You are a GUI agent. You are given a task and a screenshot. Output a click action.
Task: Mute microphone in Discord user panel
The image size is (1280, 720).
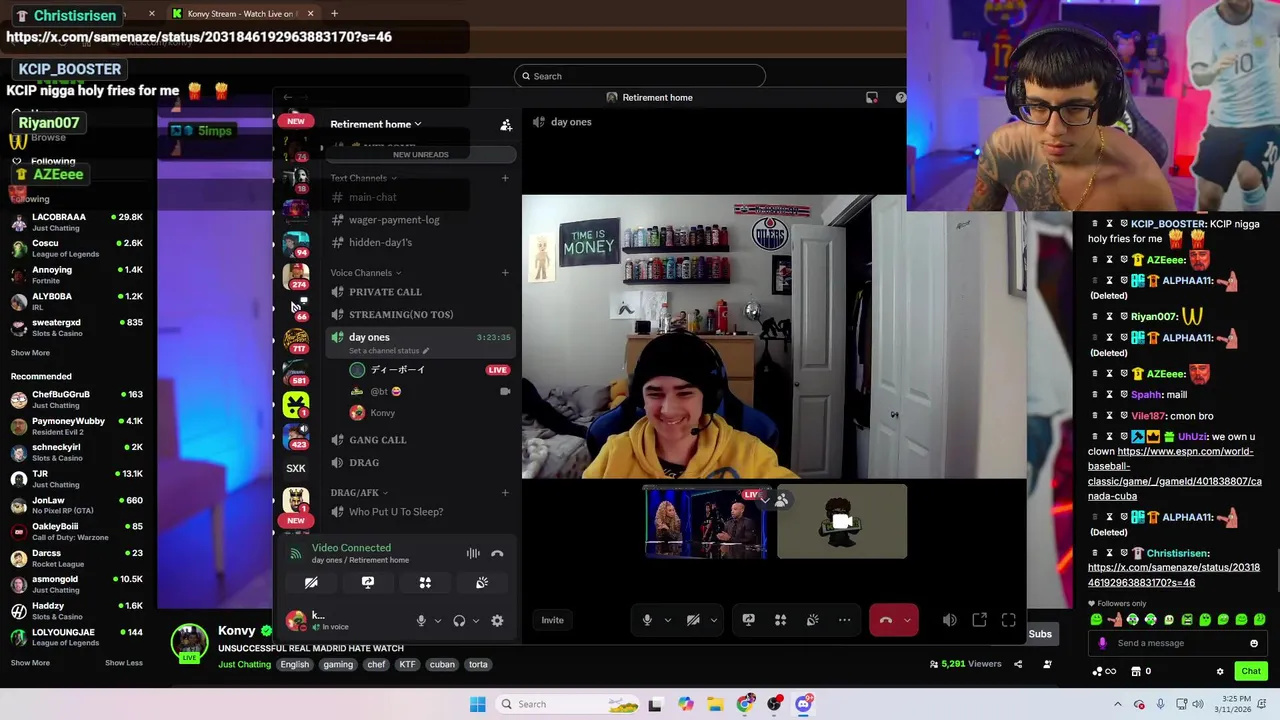(421, 621)
